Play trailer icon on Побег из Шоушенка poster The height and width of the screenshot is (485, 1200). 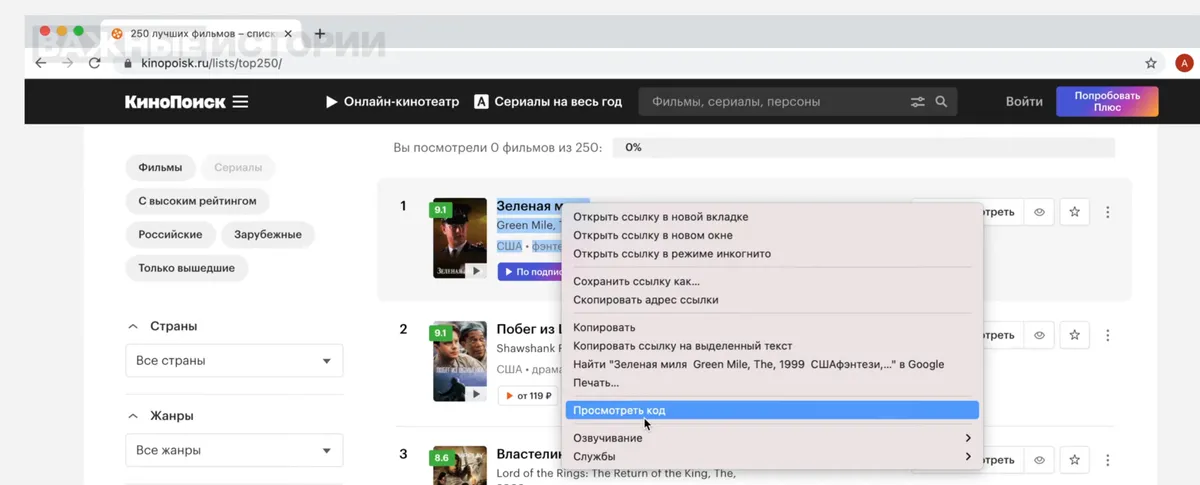point(477,394)
